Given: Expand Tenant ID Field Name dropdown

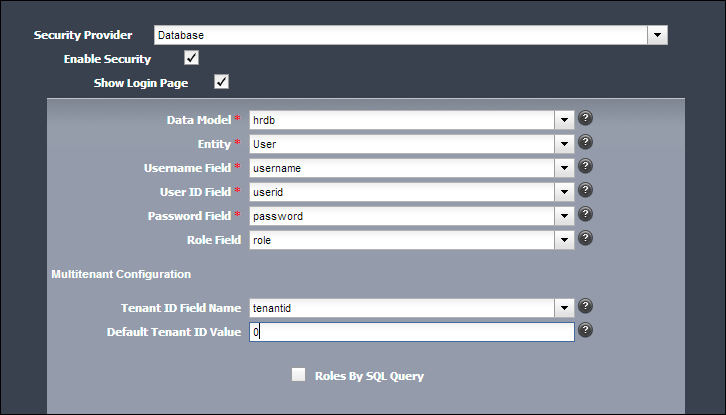Looking at the screenshot, I should [x=565, y=308].
